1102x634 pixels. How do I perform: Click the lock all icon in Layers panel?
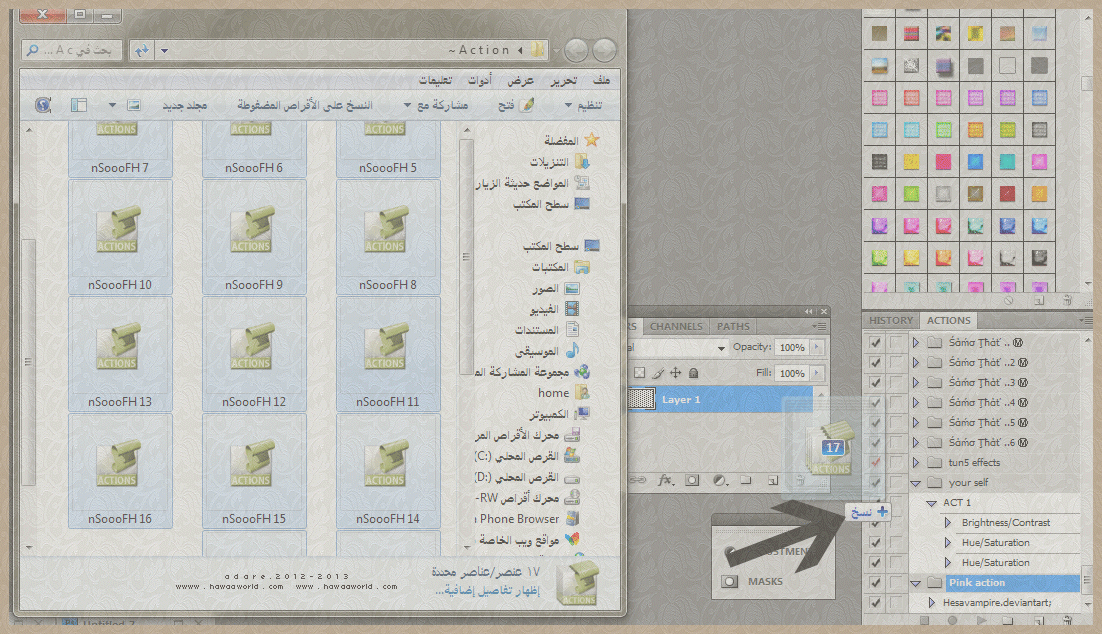coord(694,373)
